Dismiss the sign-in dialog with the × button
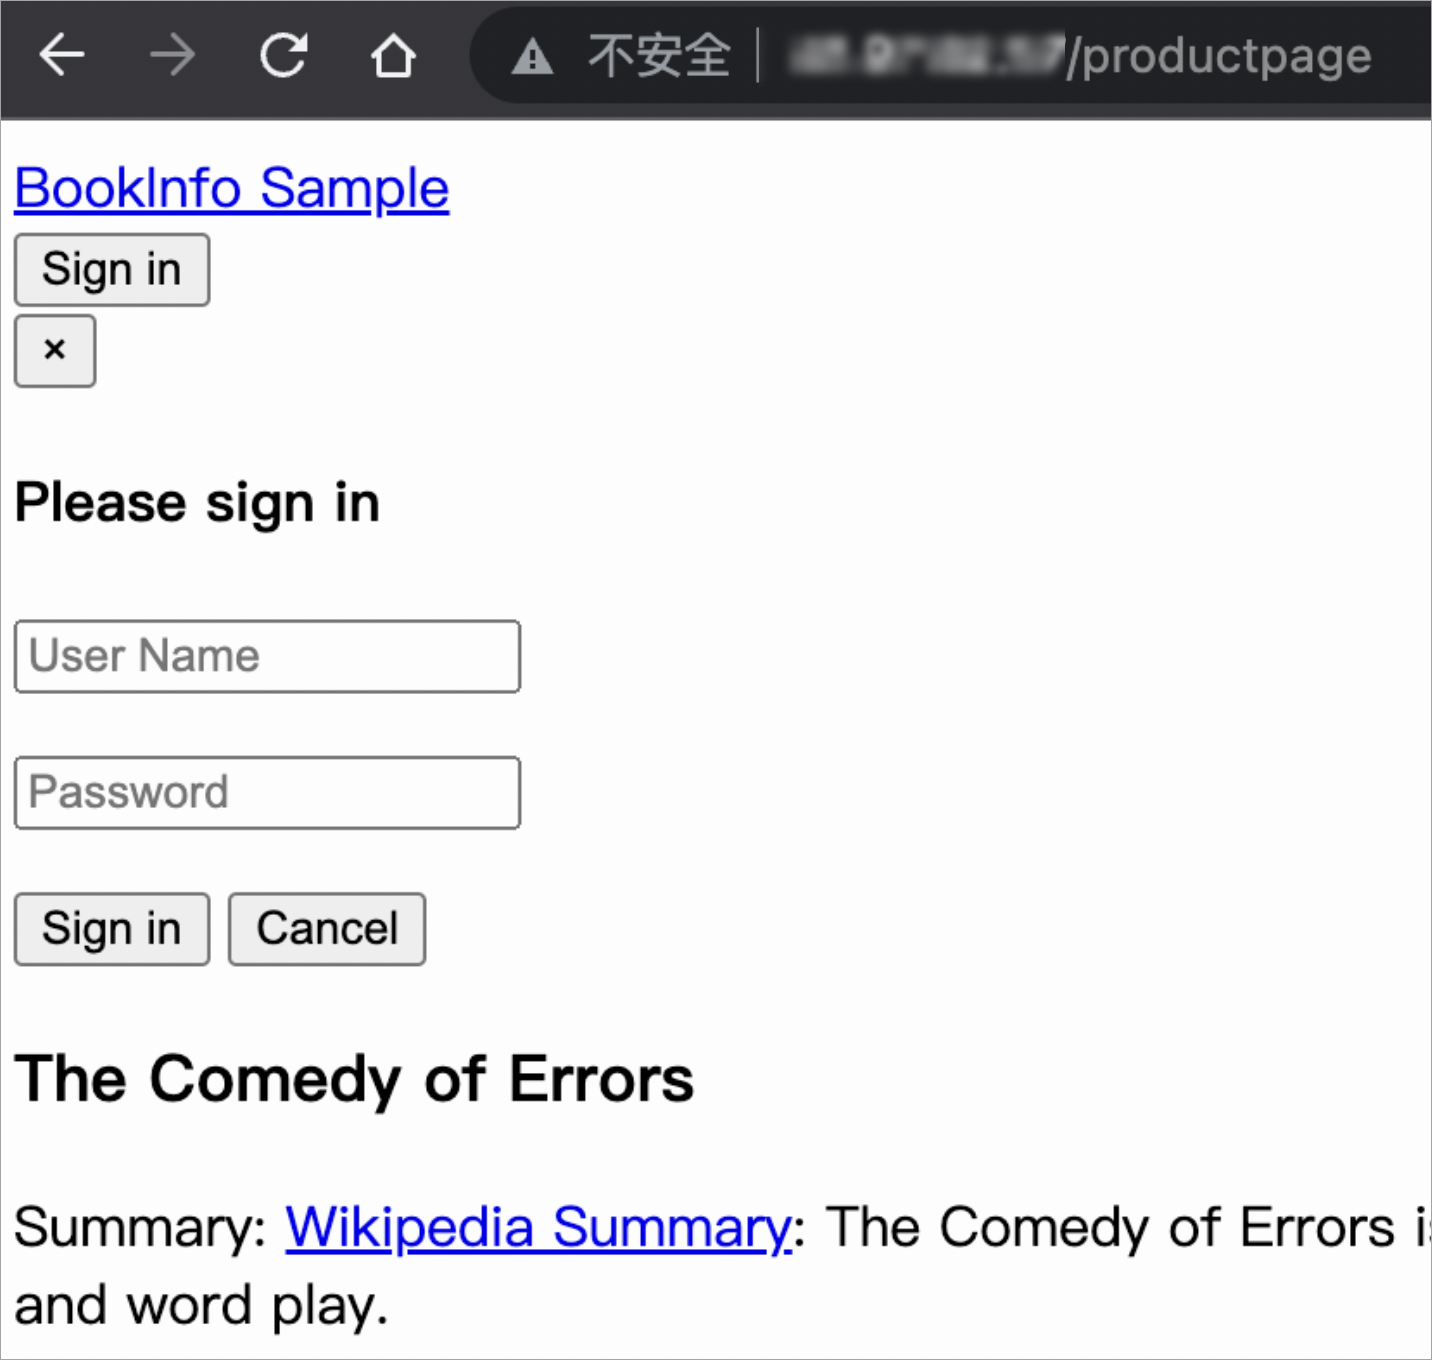 click(x=55, y=350)
